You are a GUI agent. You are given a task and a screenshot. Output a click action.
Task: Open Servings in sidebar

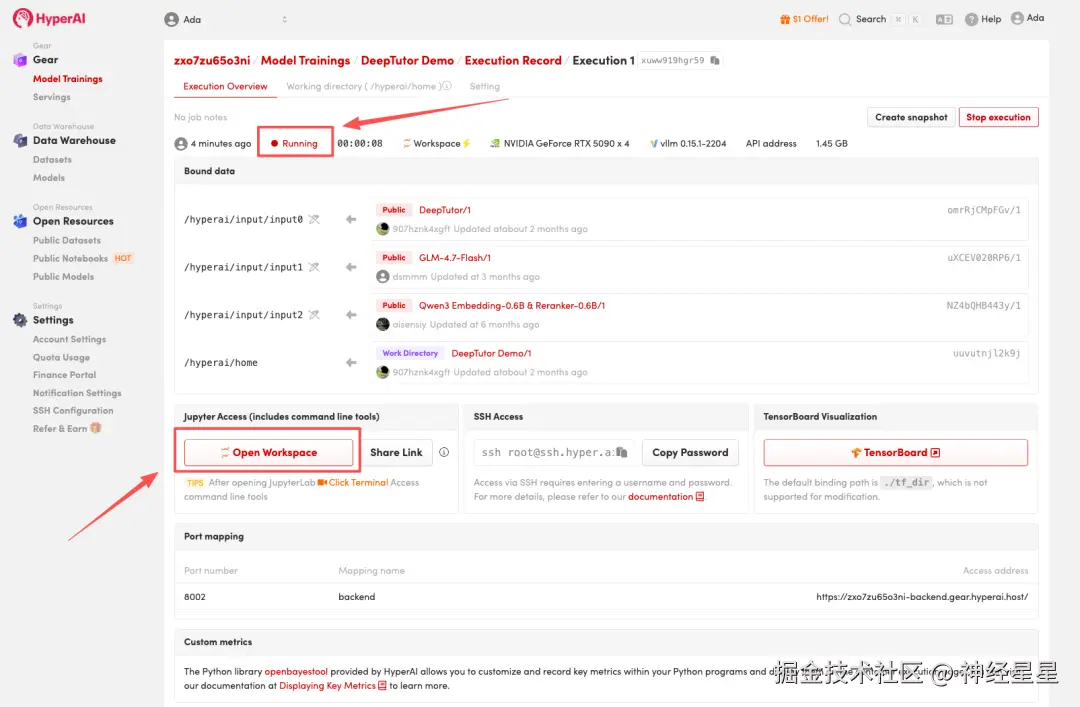point(52,97)
